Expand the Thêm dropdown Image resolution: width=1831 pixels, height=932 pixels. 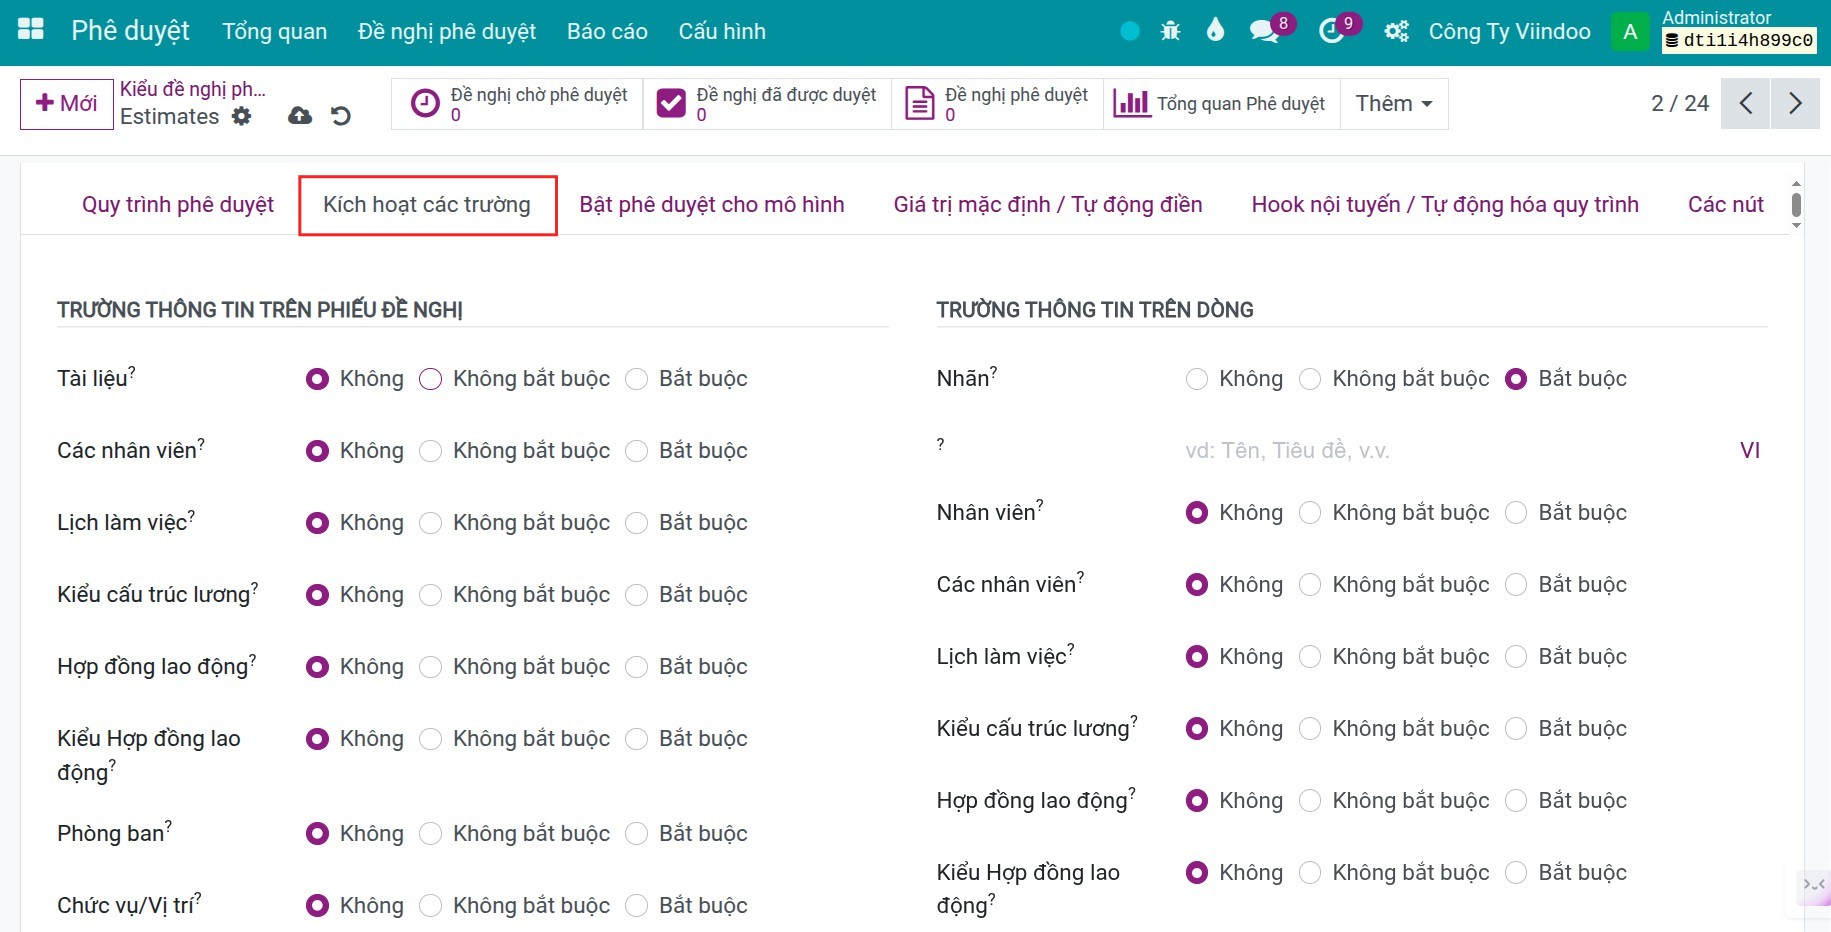(x=1394, y=104)
